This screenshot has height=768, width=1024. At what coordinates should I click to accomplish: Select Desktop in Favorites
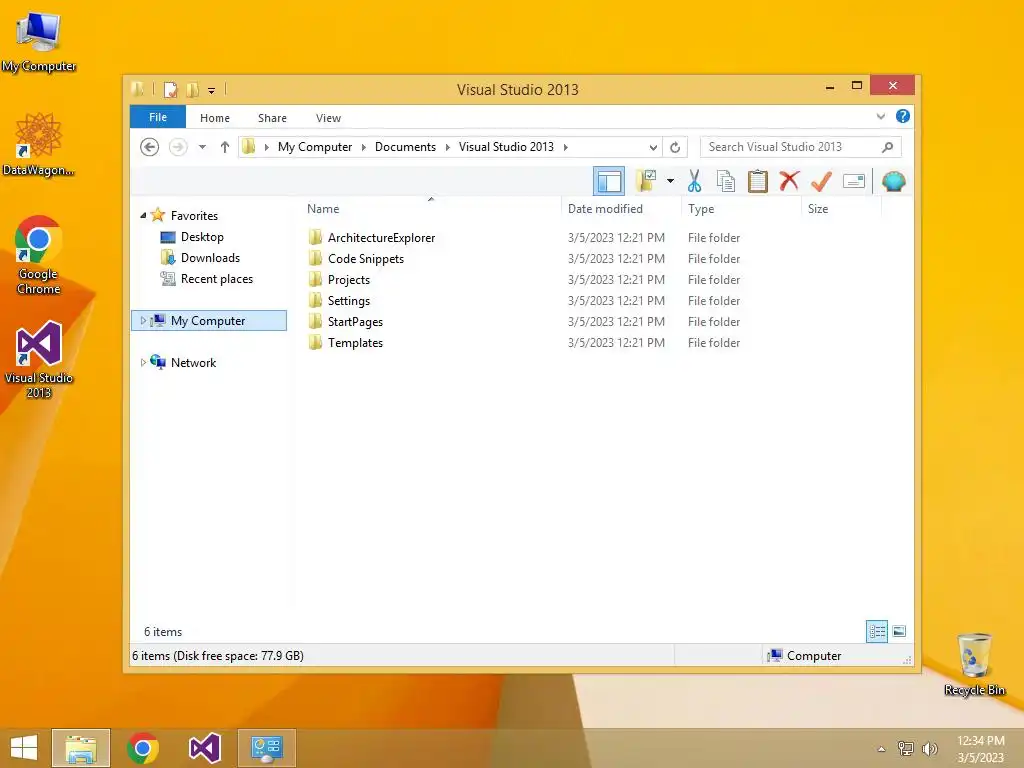202,237
